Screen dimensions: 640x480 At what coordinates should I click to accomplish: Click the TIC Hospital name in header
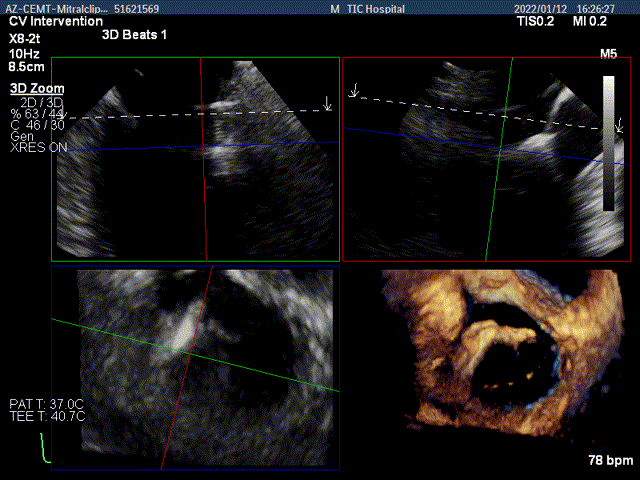point(376,8)
